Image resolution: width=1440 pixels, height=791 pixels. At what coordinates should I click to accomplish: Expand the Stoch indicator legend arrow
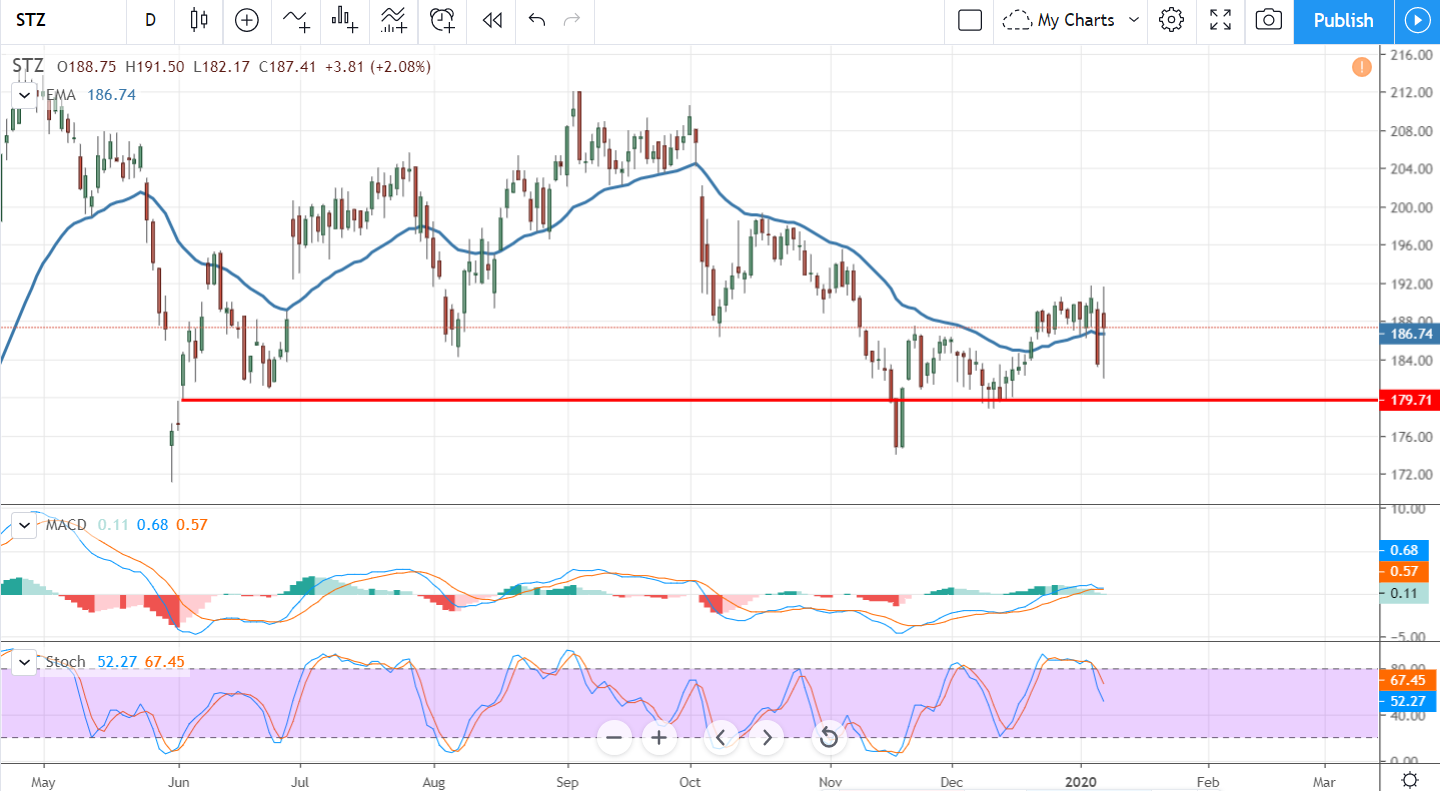pos(24,661)
